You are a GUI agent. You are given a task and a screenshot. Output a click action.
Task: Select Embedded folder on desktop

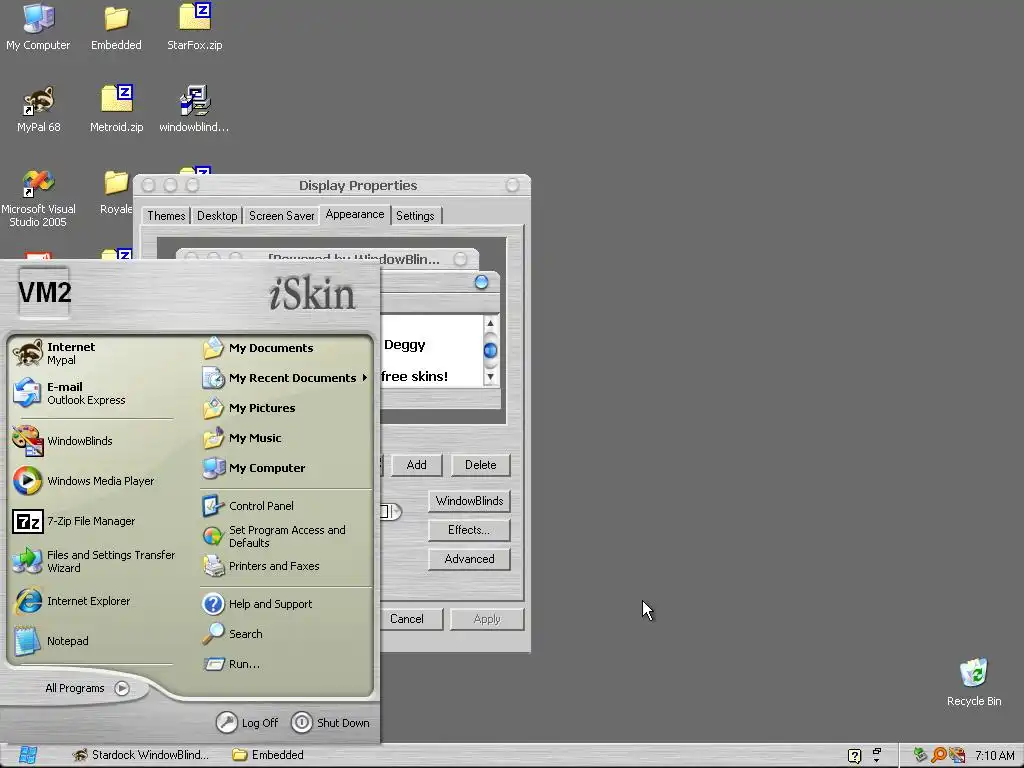pyautogui.click(x=116, y=26)
